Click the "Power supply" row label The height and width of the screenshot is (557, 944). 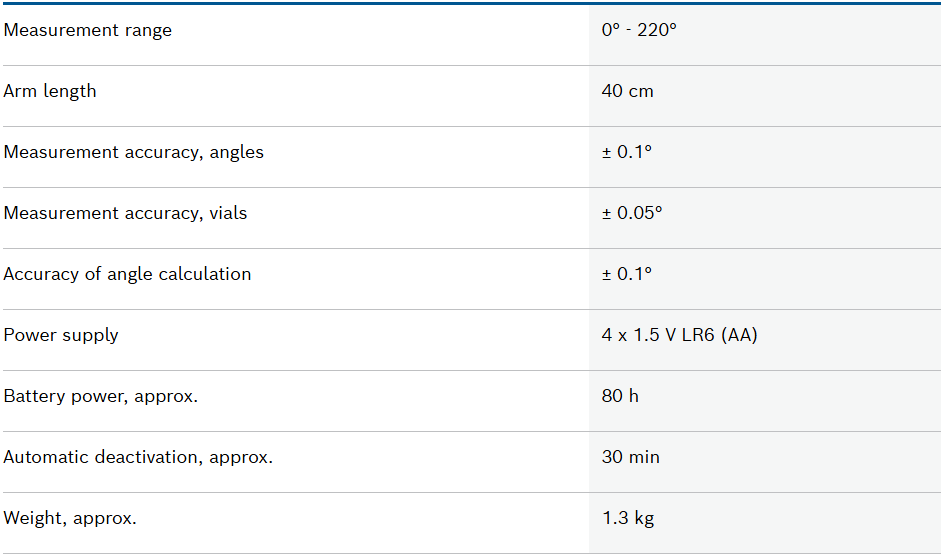pyautogui.click(x=61, y=335)
